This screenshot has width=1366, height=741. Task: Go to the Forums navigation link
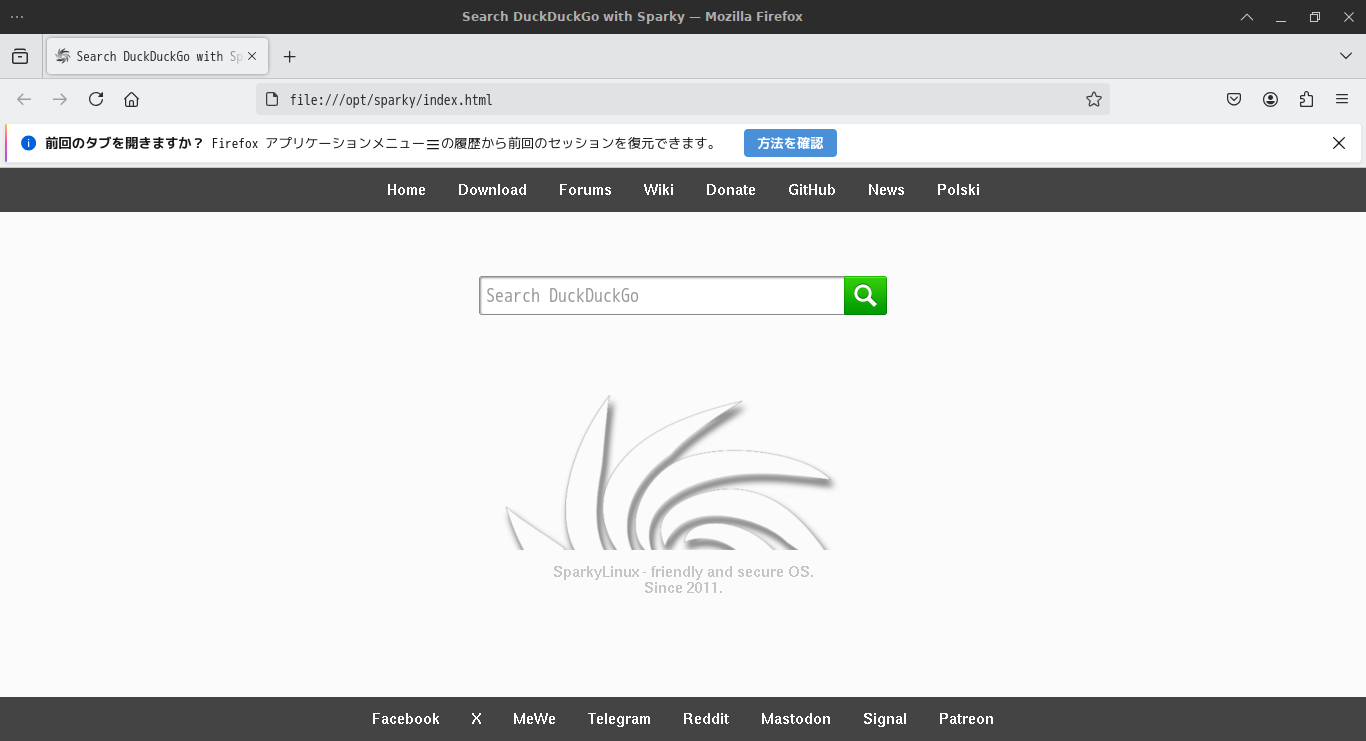[x=585, y=190]
